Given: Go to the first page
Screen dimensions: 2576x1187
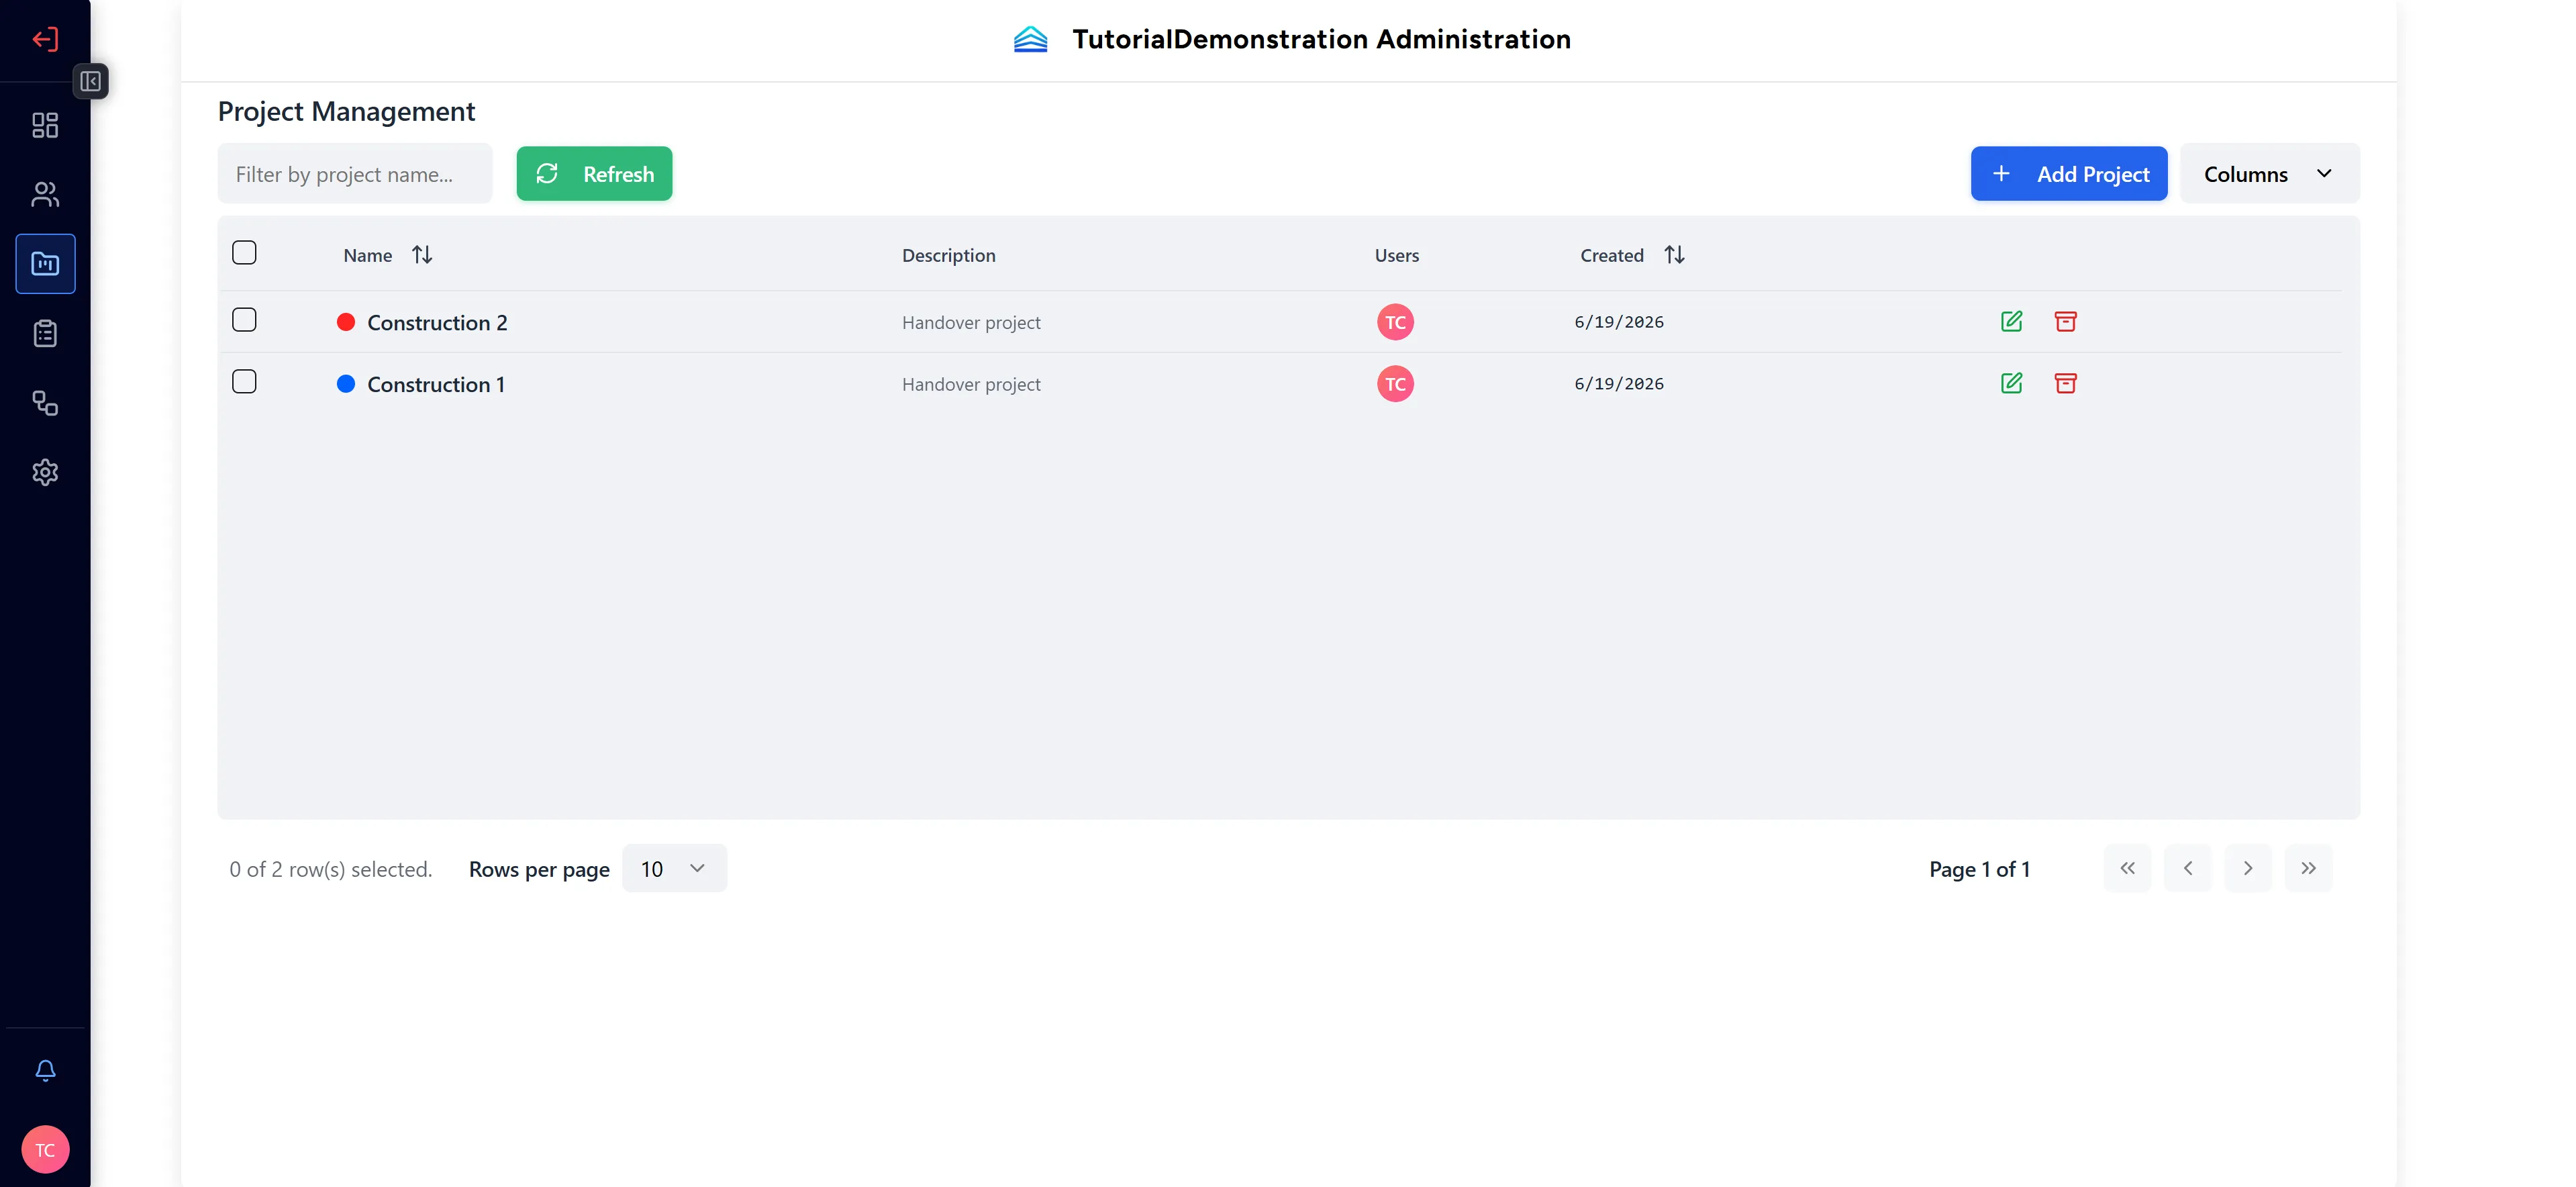Looking at the screenshot, I should pos(2127,868).
